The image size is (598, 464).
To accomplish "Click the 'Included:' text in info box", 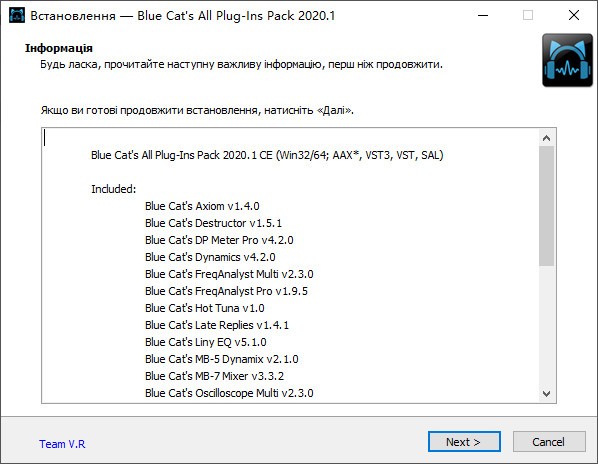I will click(114, 189).
